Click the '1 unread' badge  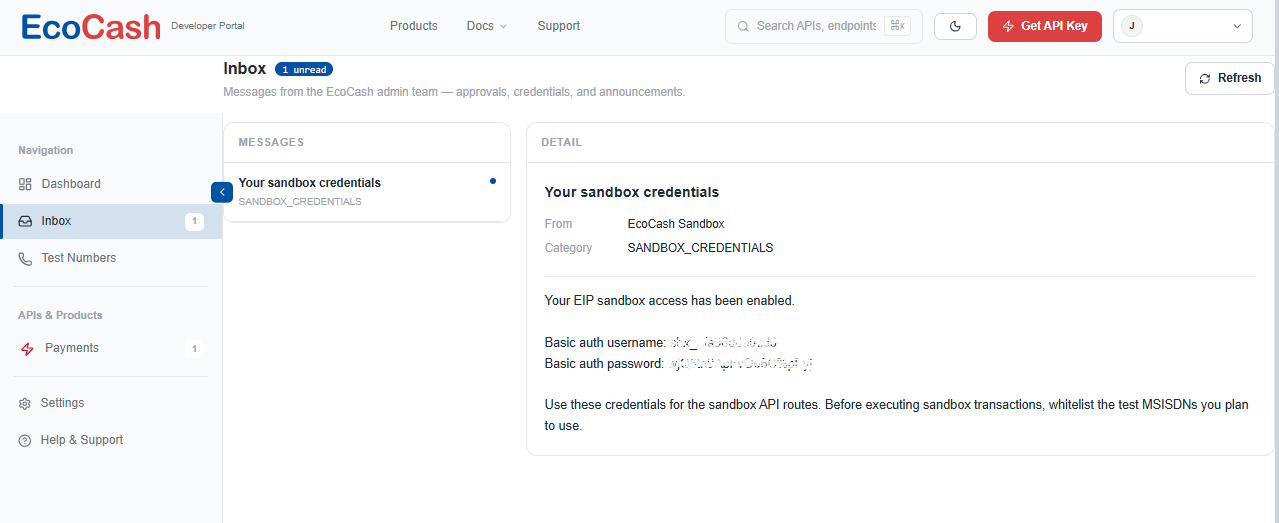click(304, 70)
